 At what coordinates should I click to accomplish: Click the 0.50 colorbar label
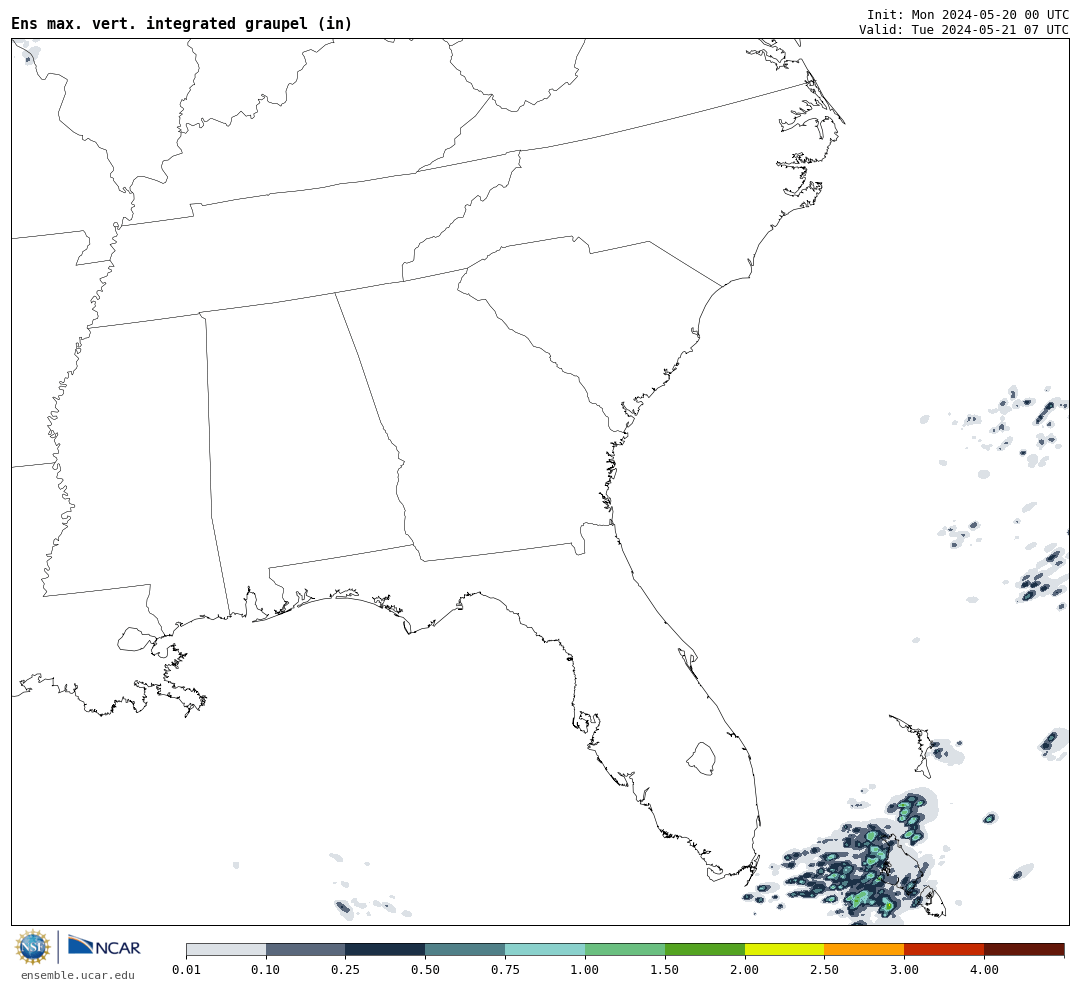[x=426, y=970]
